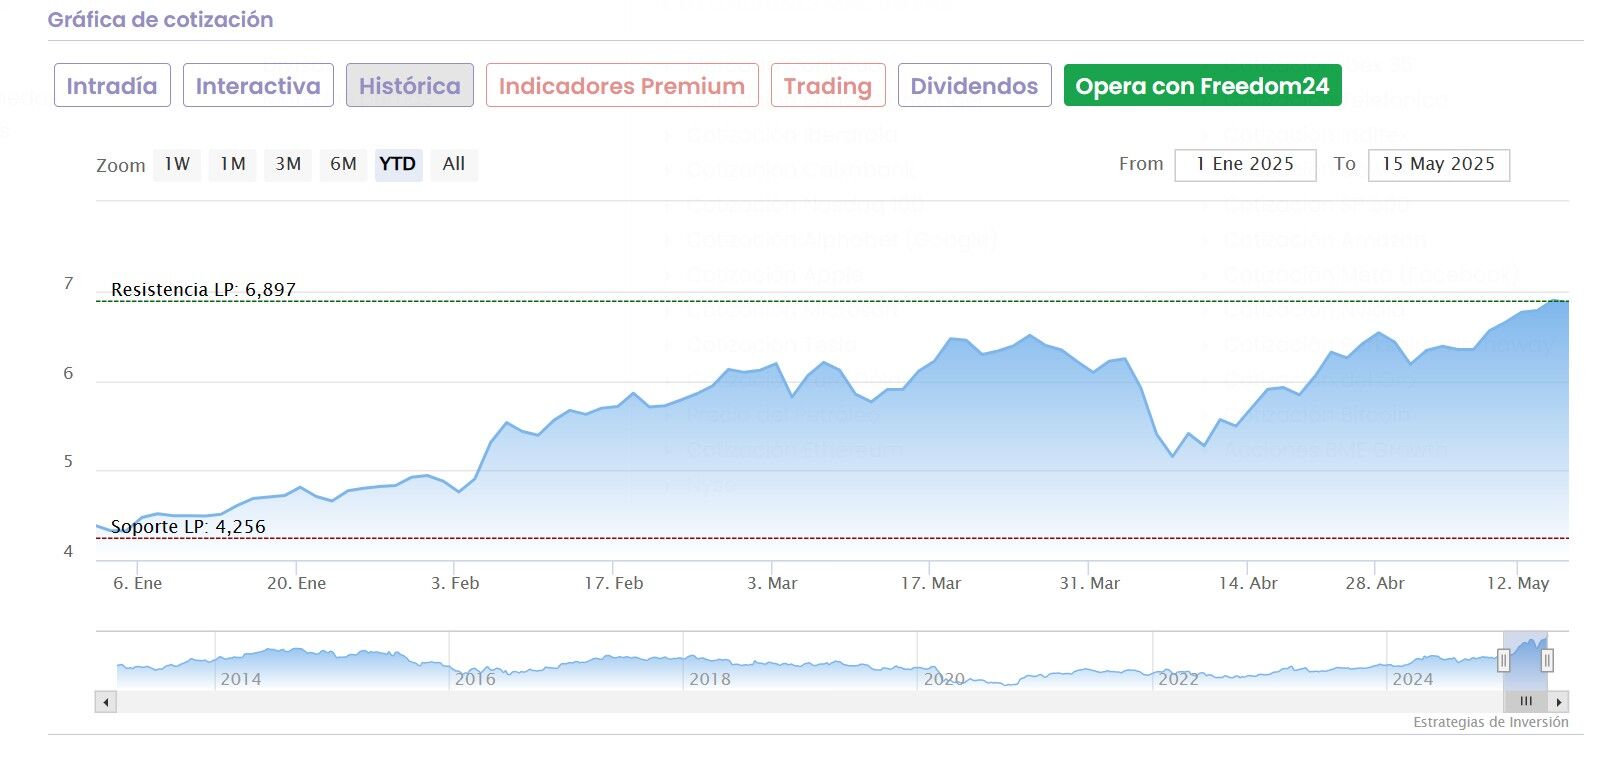Set chart zoom to 1M

pos(233,164)
